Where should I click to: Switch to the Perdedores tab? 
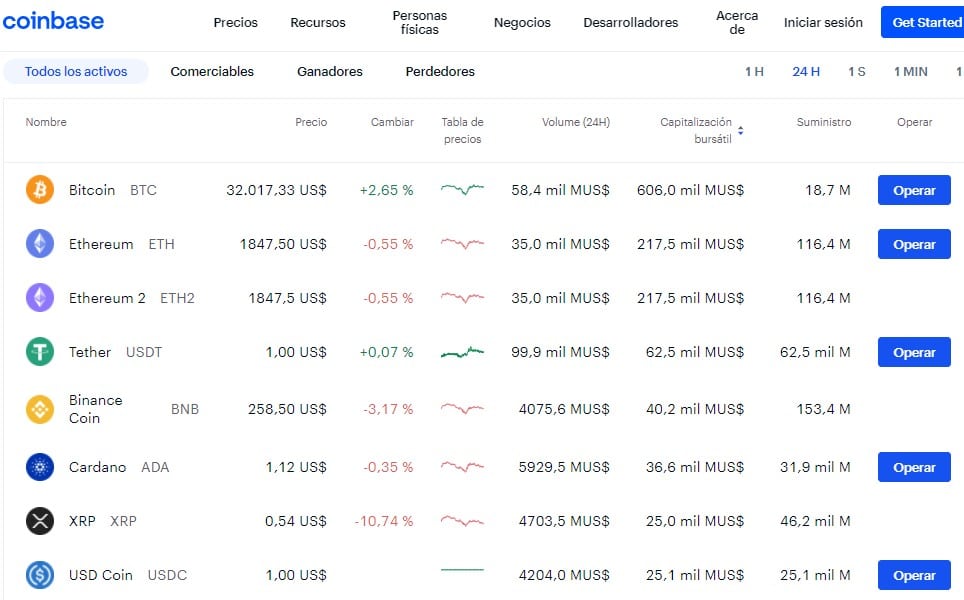click(440, 71)
